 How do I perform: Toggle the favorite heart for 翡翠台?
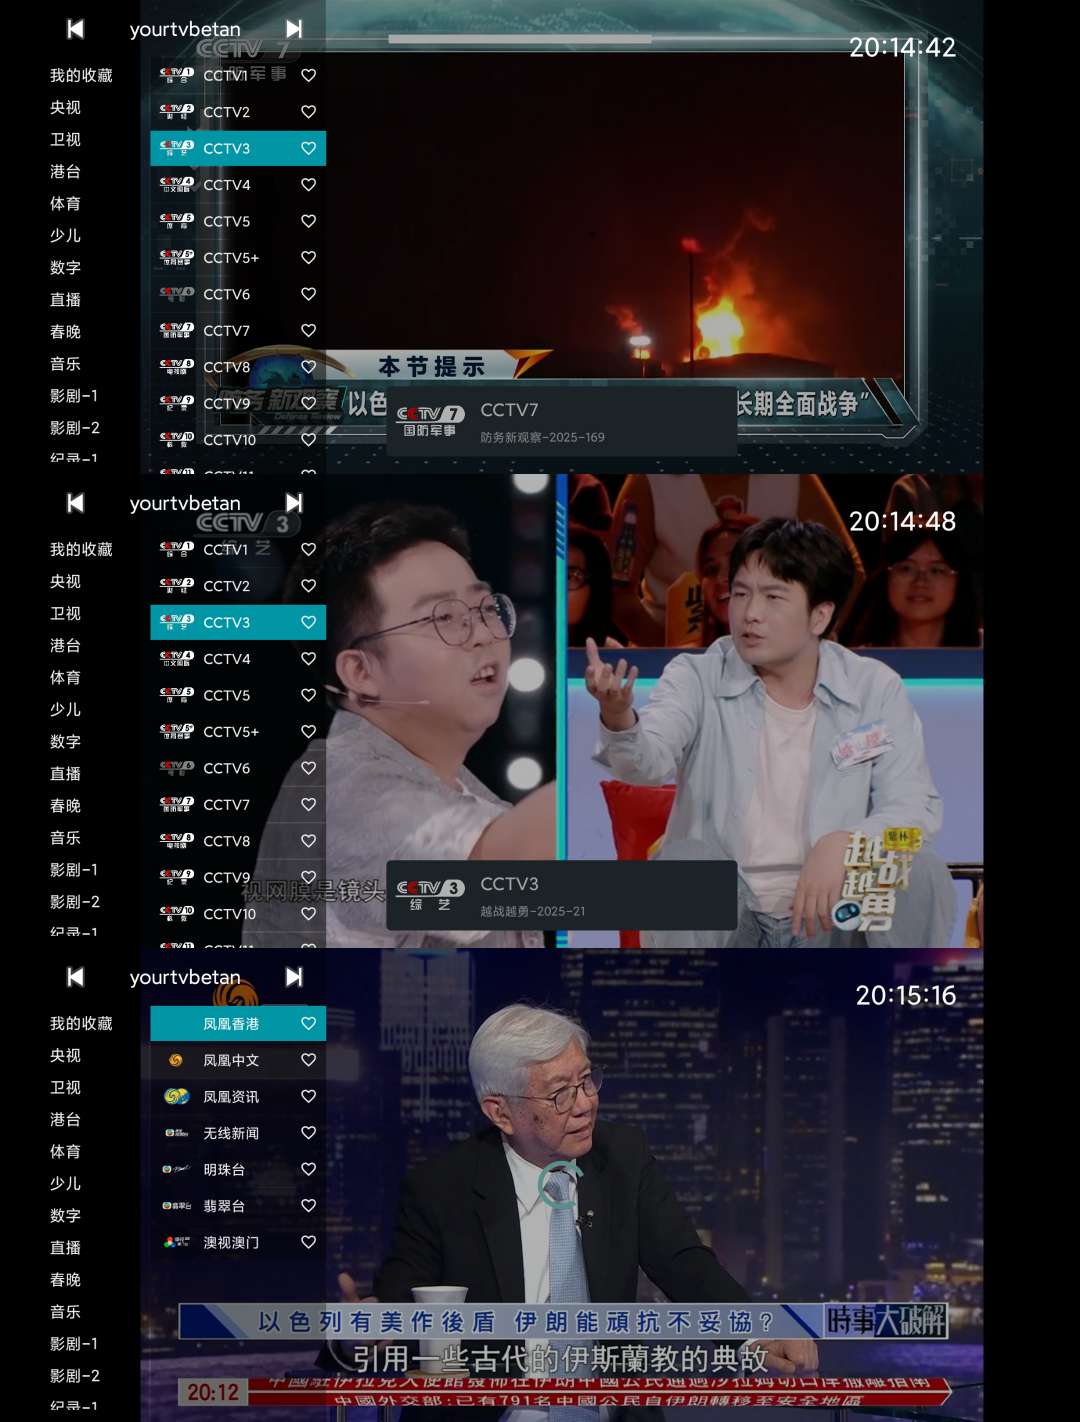point(309,1206)
